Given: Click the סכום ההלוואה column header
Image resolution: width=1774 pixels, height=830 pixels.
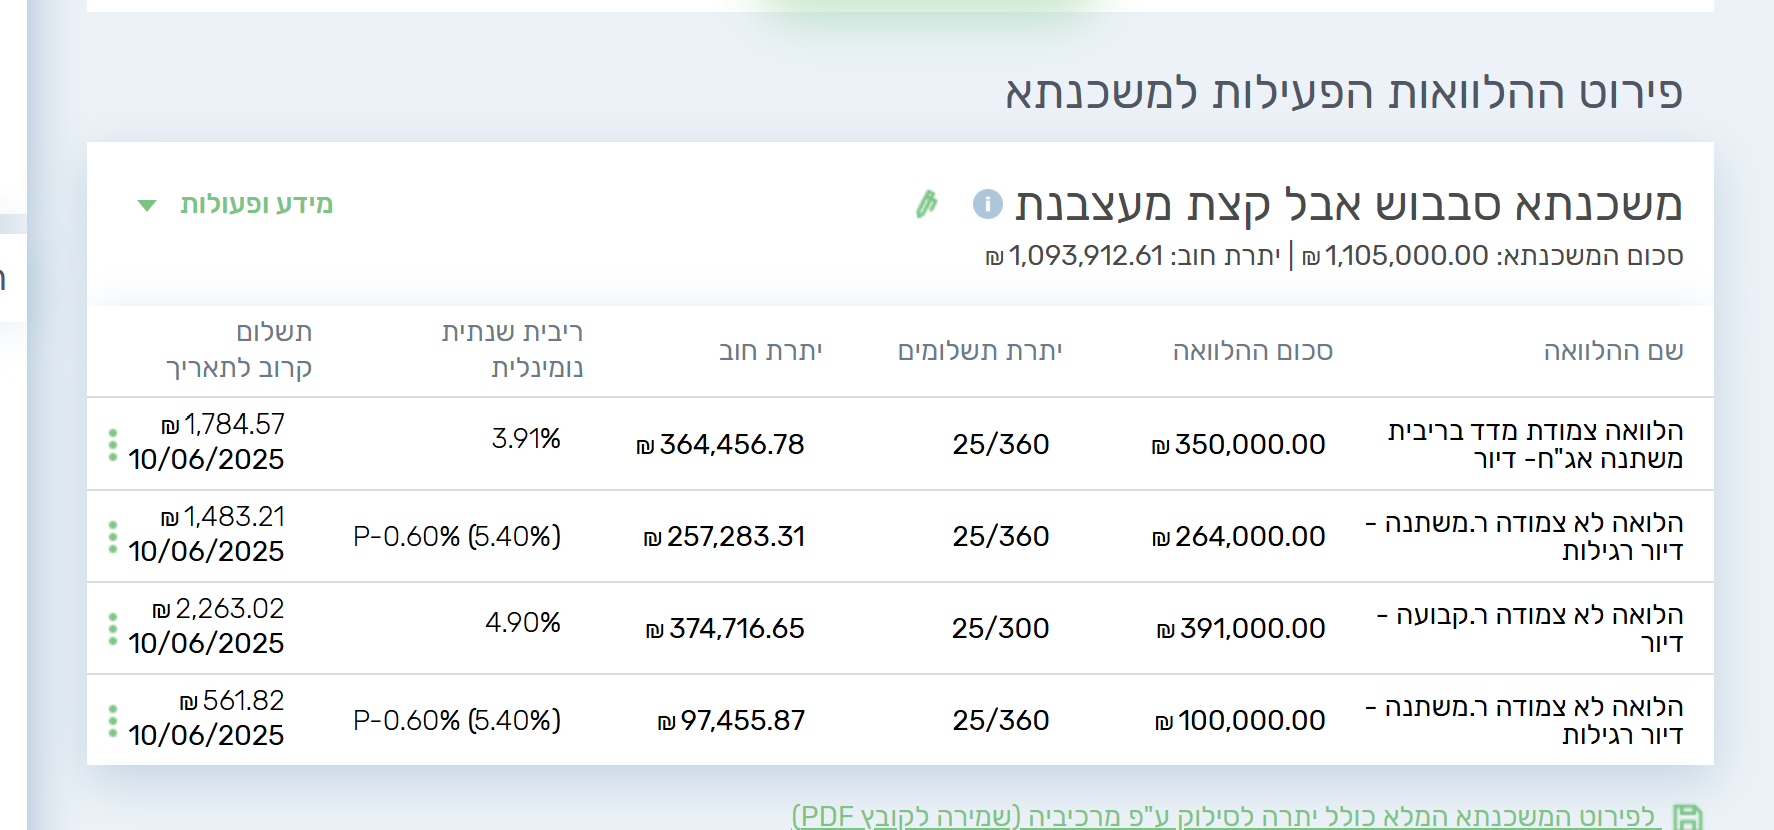Looking at the screenshot, I should [1252, 351].
